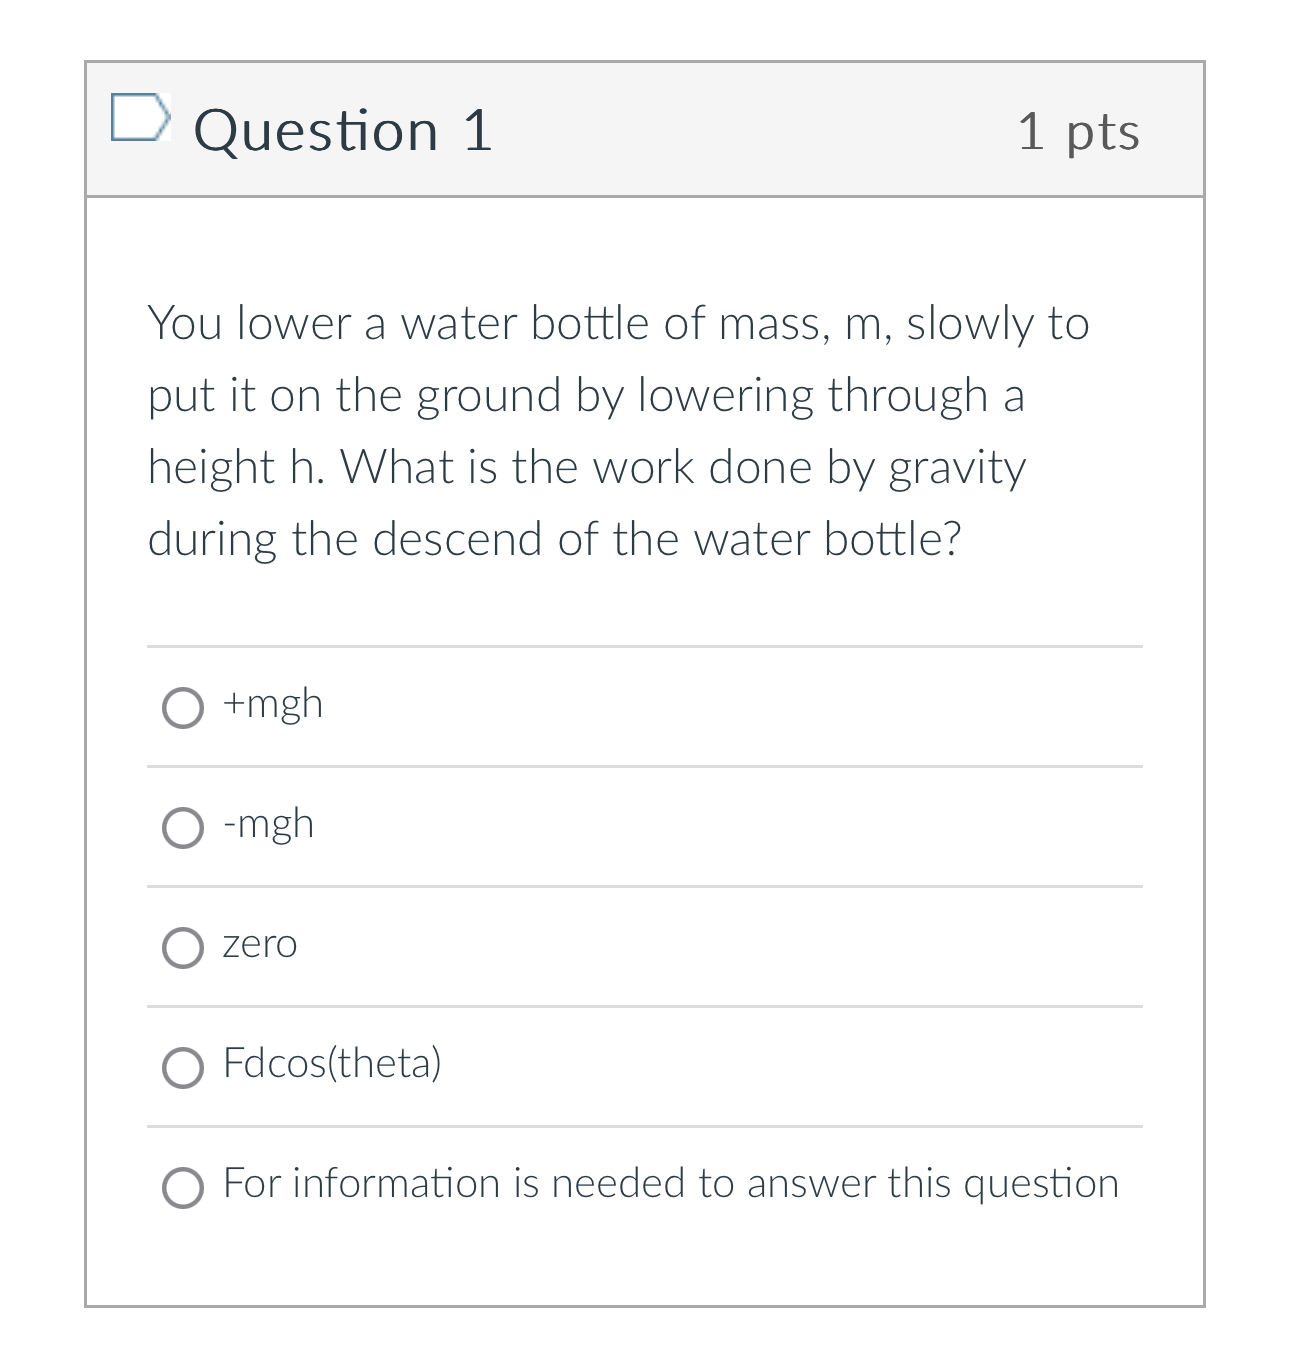Click the Question 1 header title
Screen dimensions: 1290x1366
tap(344, 128)
